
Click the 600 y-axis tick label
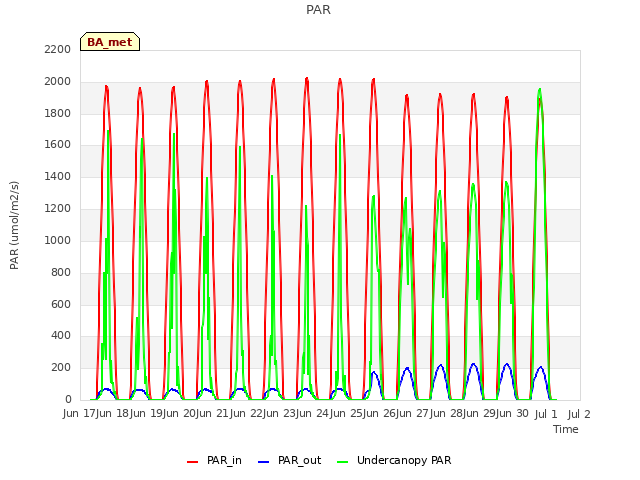coord(61,304)
